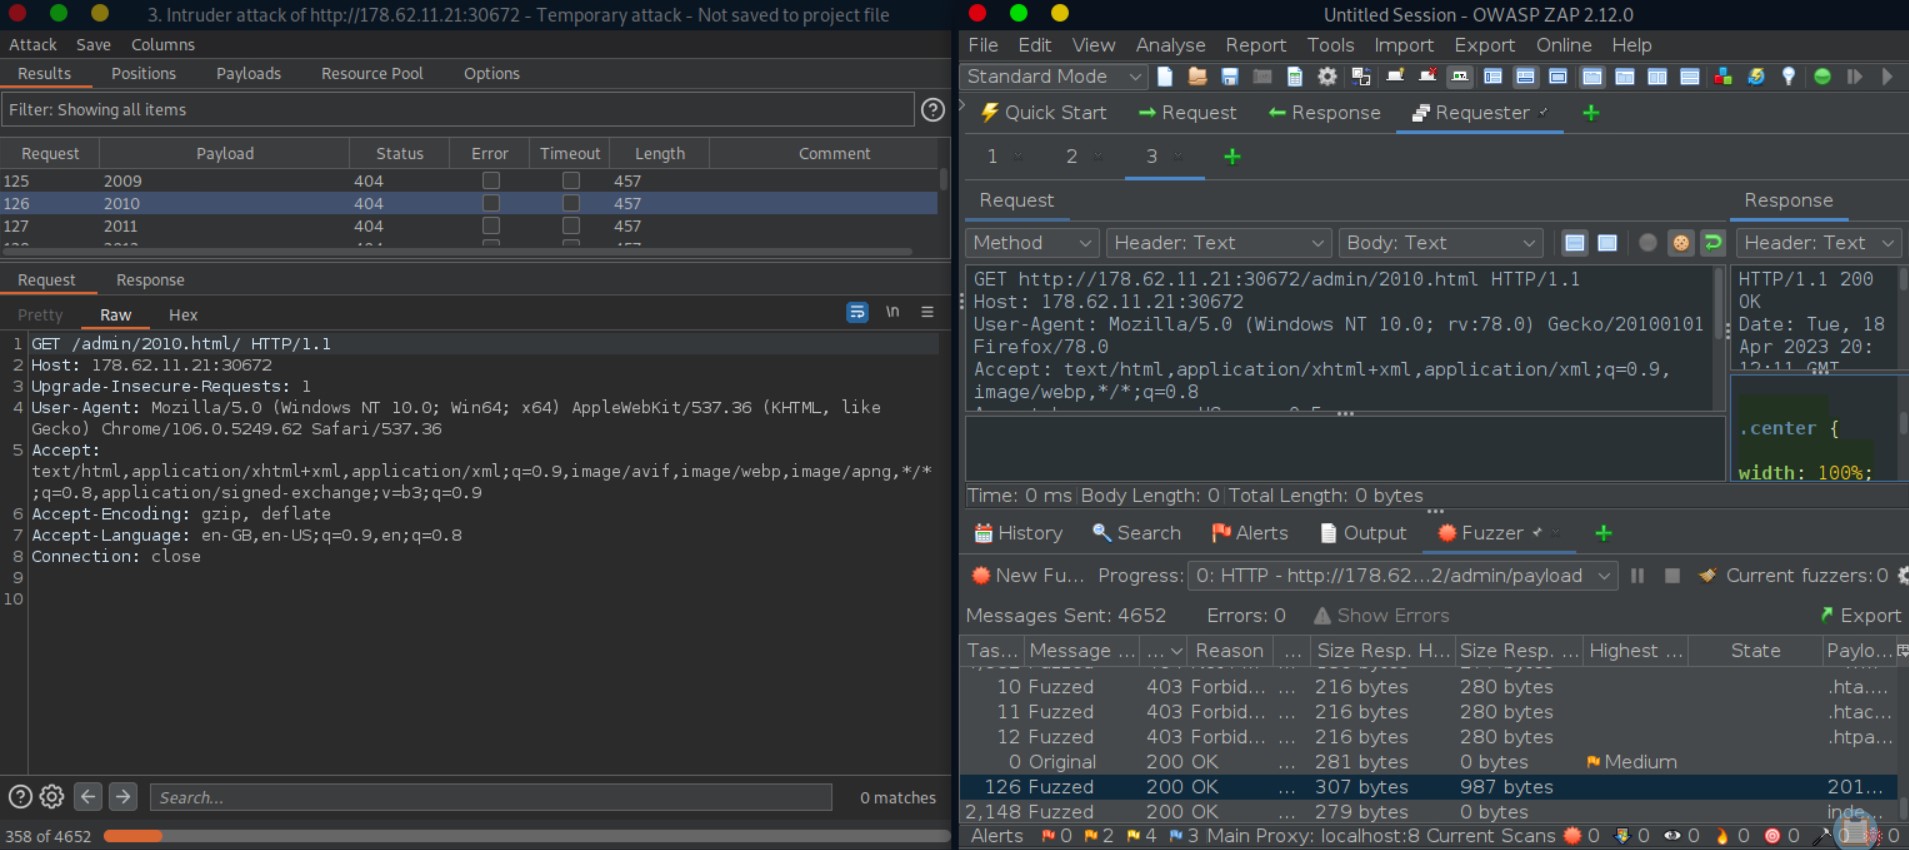Click Export button in Fuzzer panel
Screen dimensions: 1909x850
[x=1860, y=616]
